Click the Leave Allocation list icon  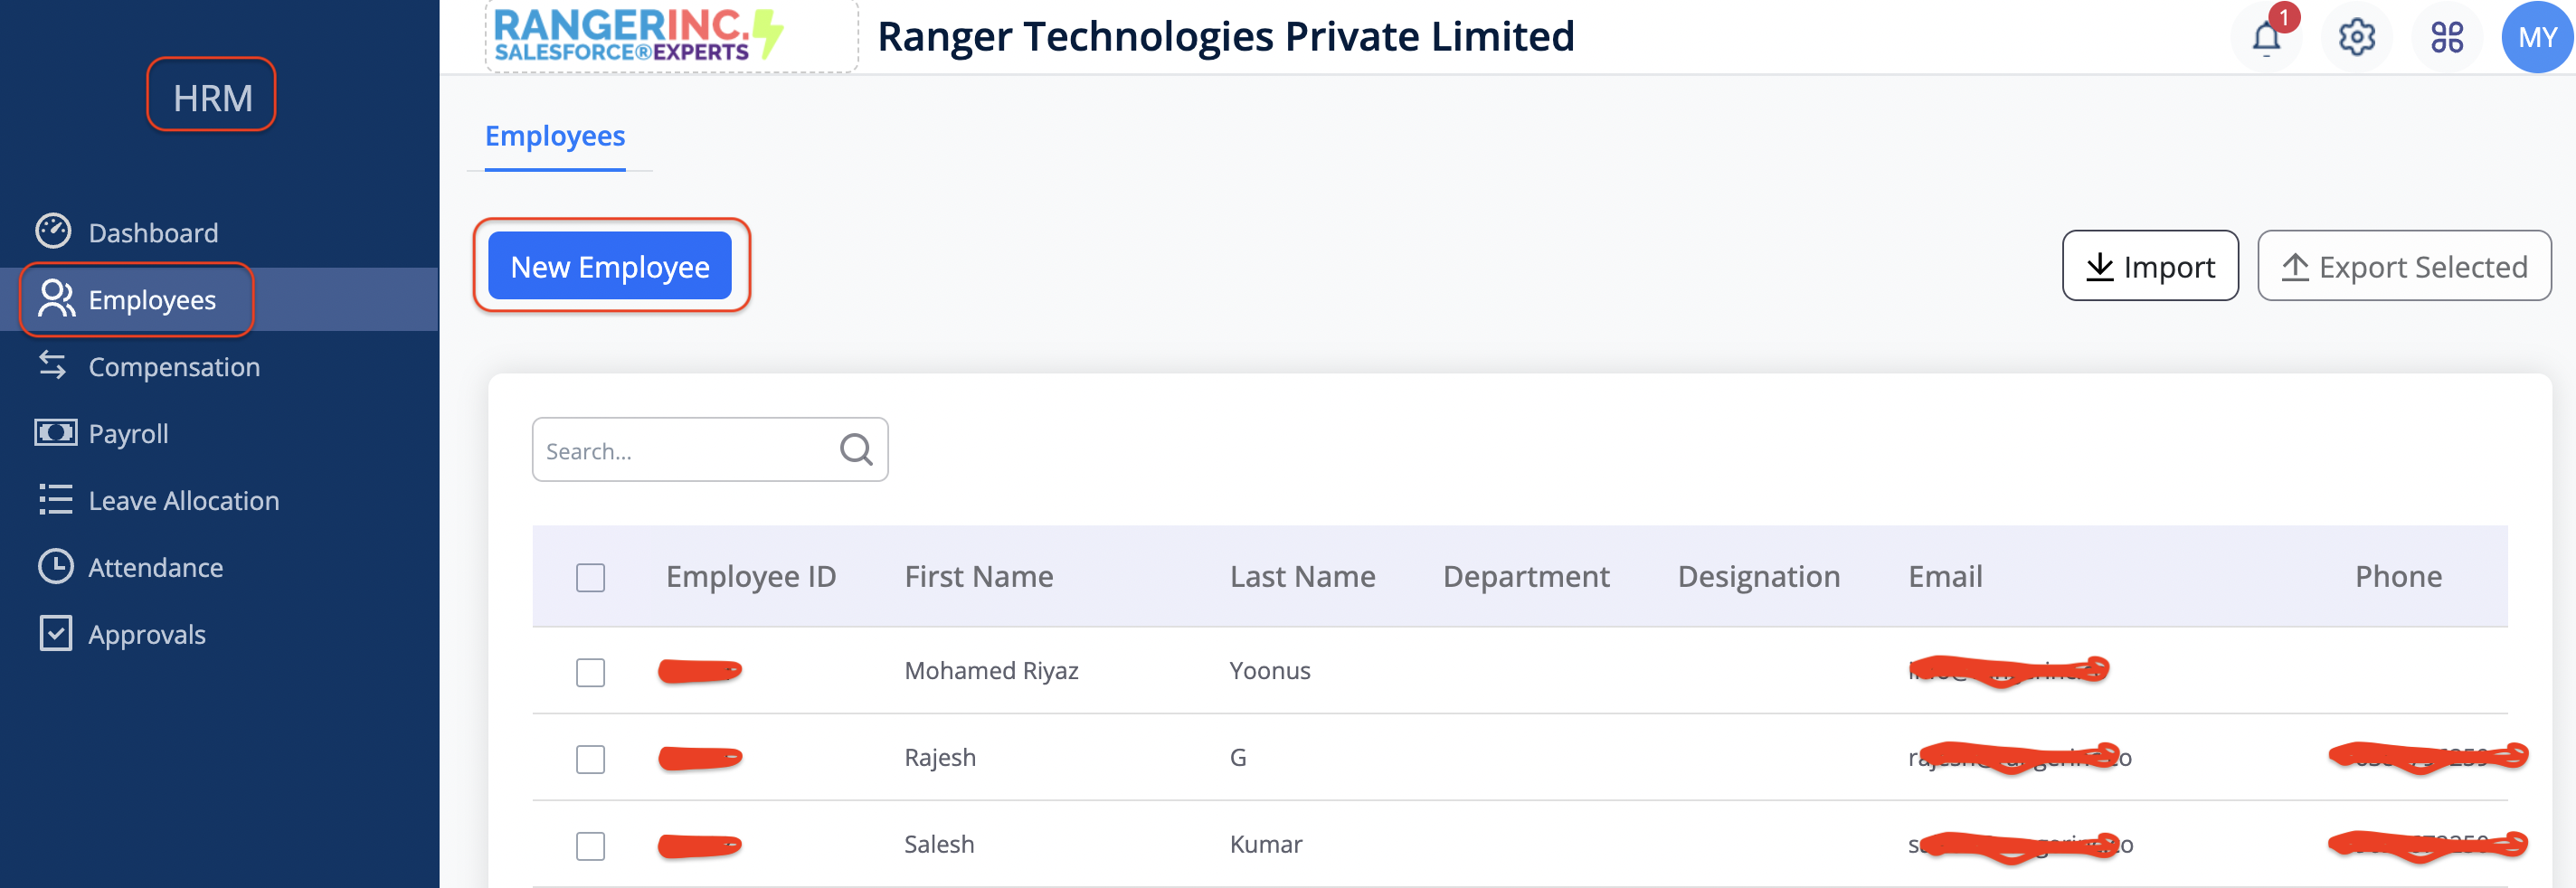(55, 499)
